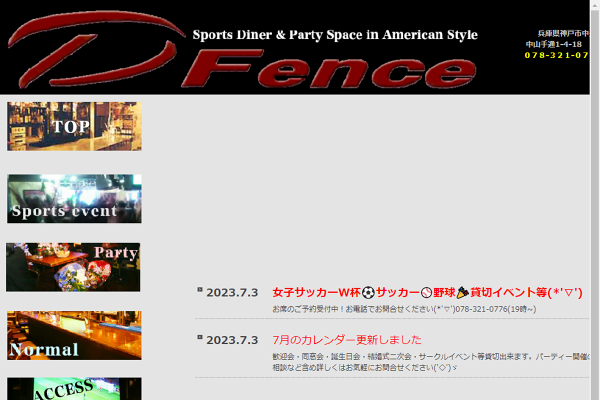
Task: Open the Sports event navigation banner
Action: [x=74, y=199]
